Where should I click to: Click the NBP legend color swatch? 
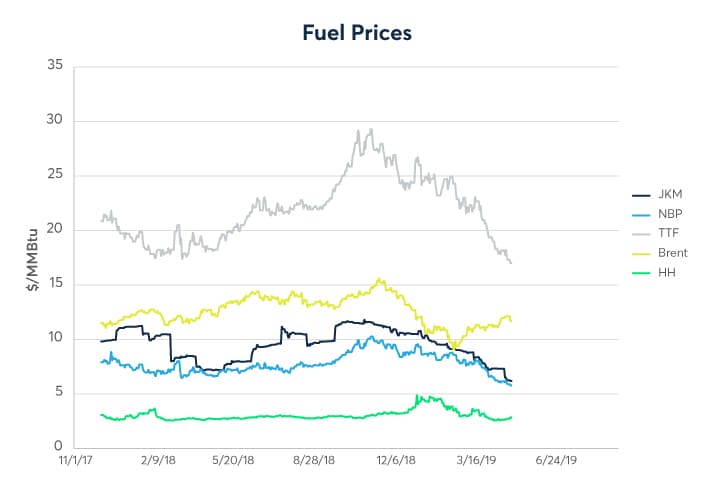[642, 214]
